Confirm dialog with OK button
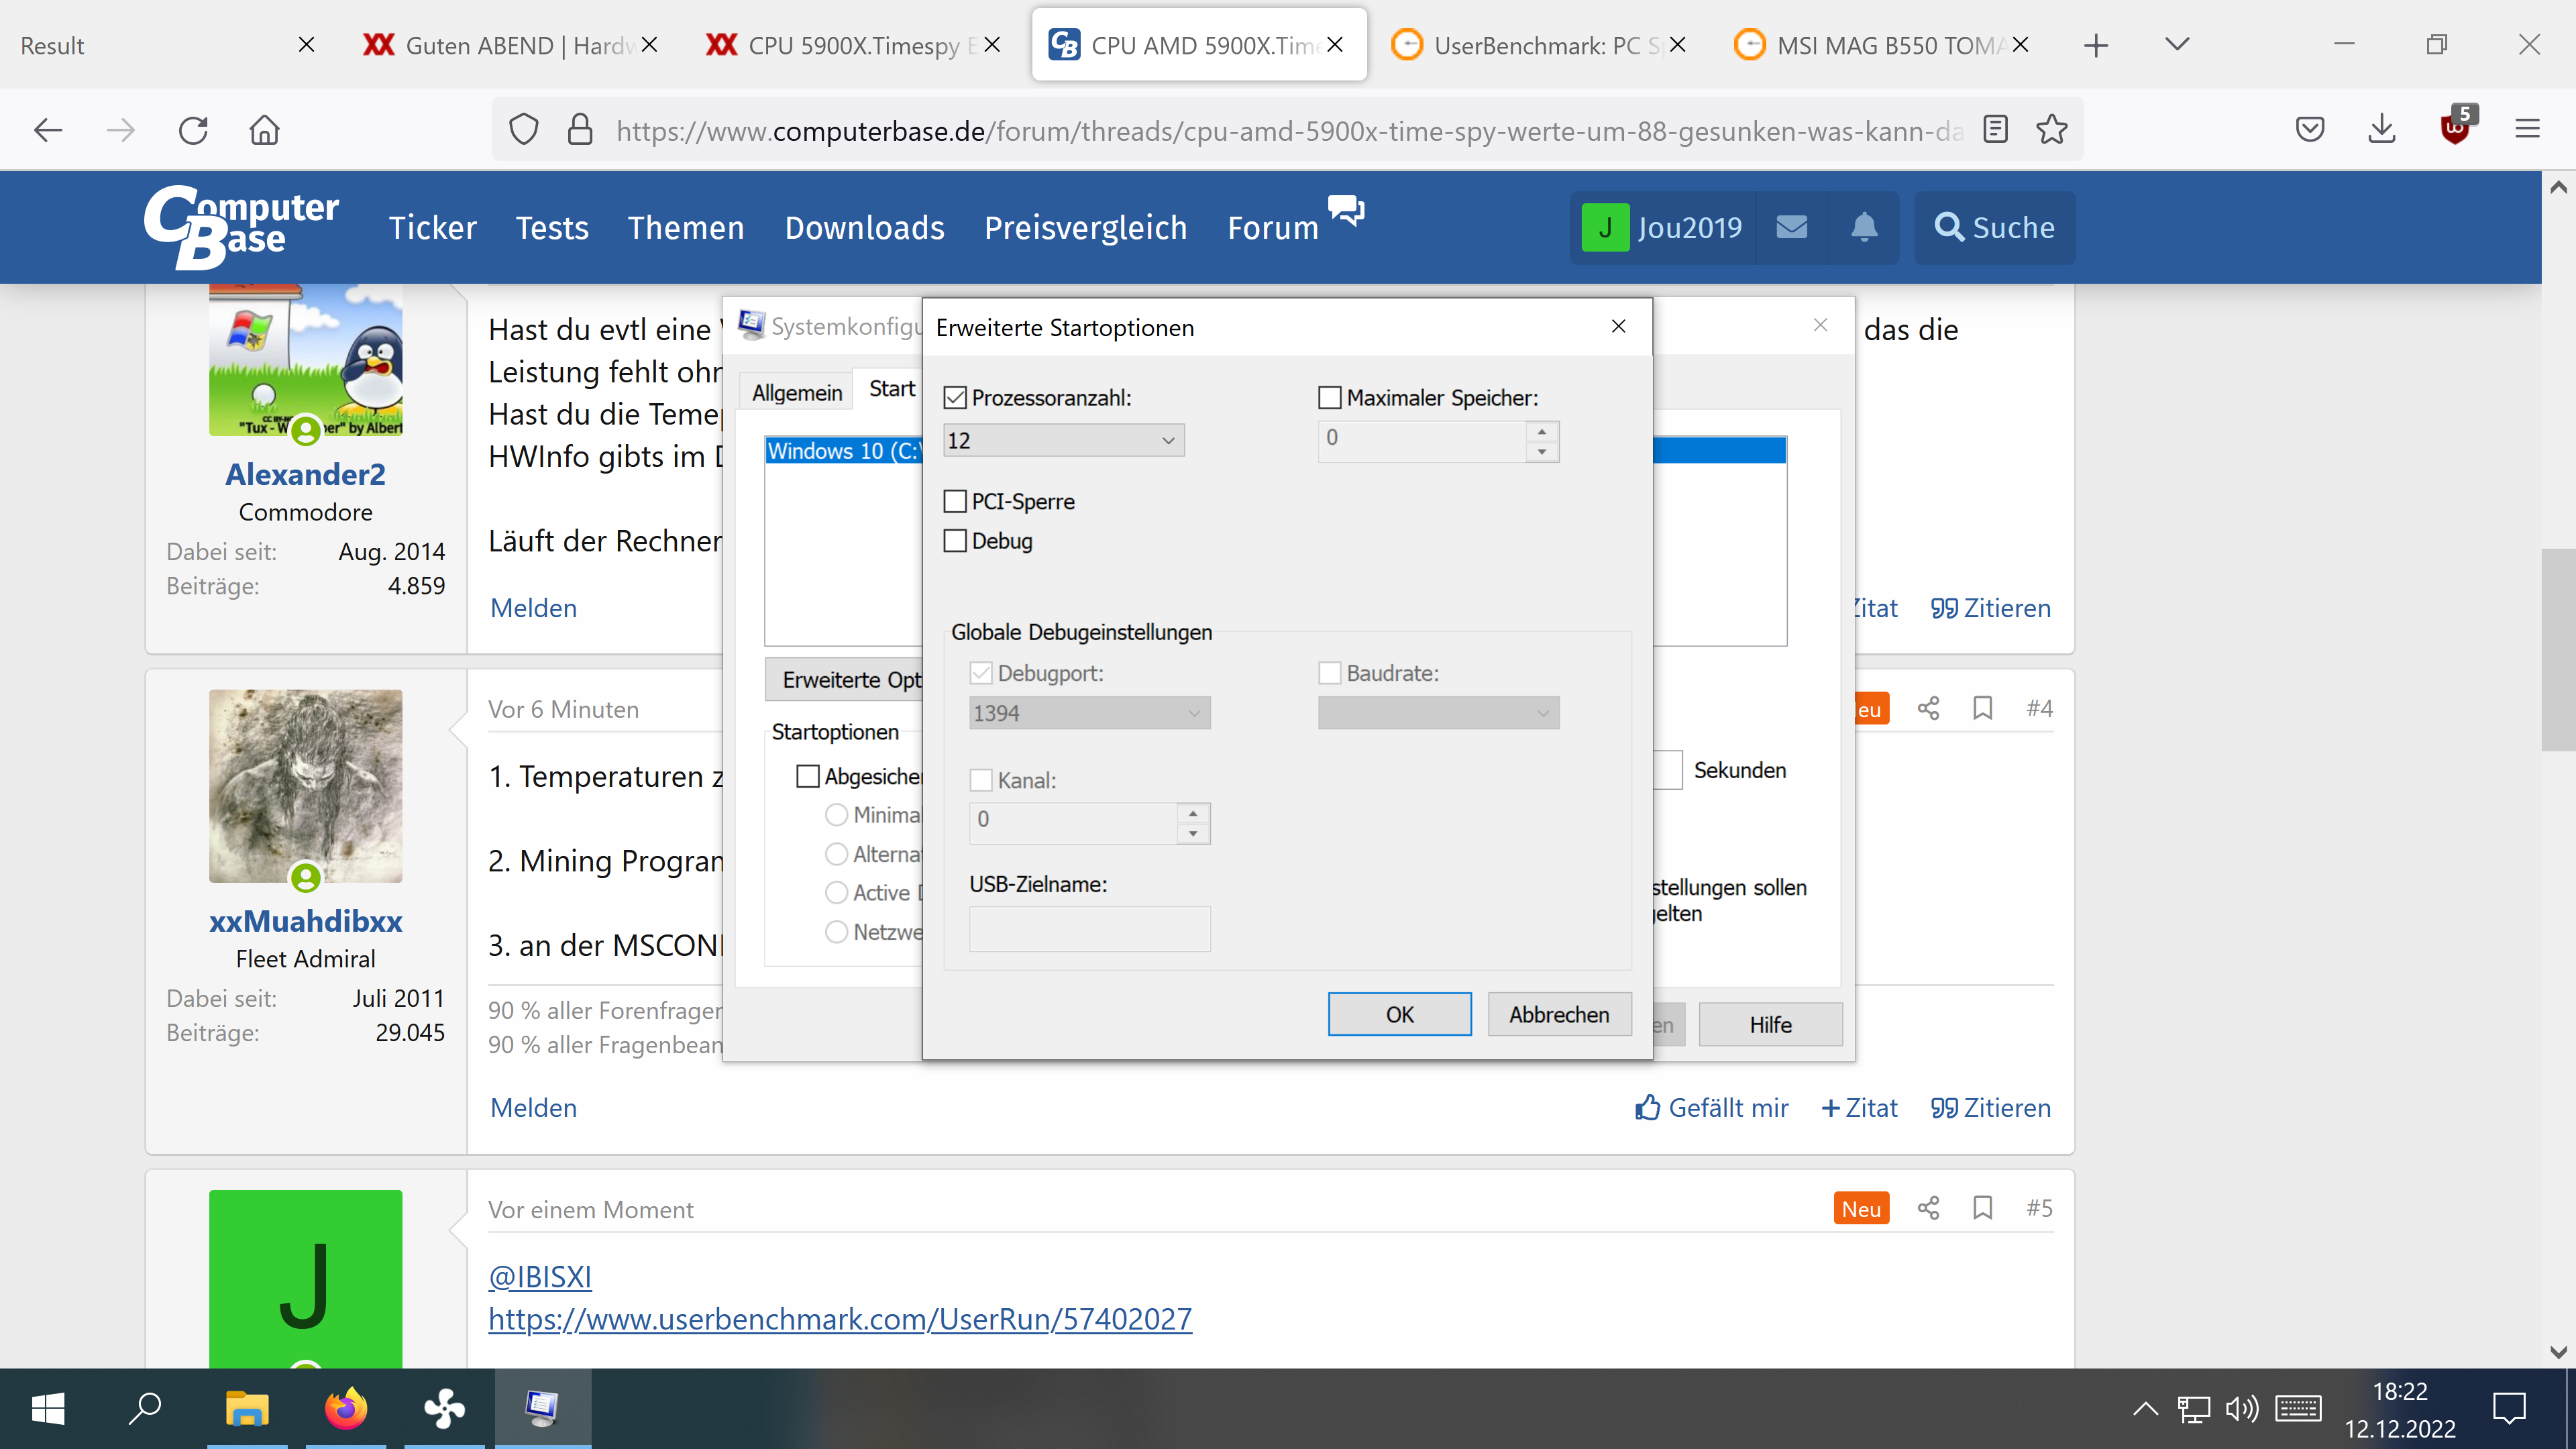The image size is (2576, 1449). [x=1399, y=1014]
